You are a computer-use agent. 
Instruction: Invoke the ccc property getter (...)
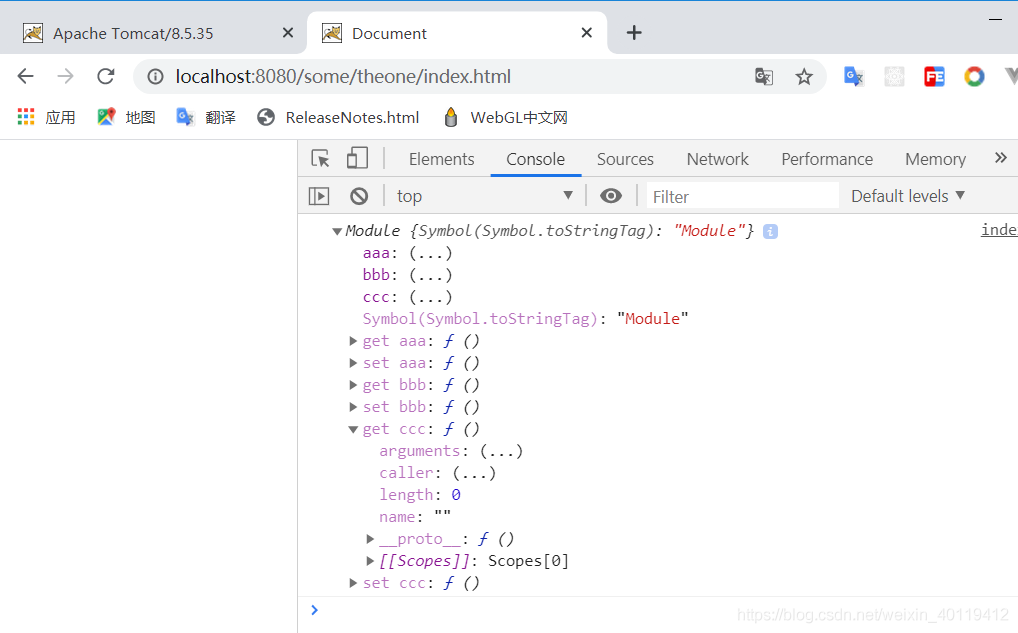click(x=430, y=297)
